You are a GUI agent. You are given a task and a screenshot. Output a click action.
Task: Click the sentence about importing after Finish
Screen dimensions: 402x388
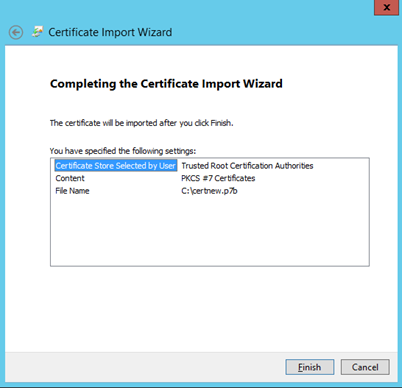[141, 123]
